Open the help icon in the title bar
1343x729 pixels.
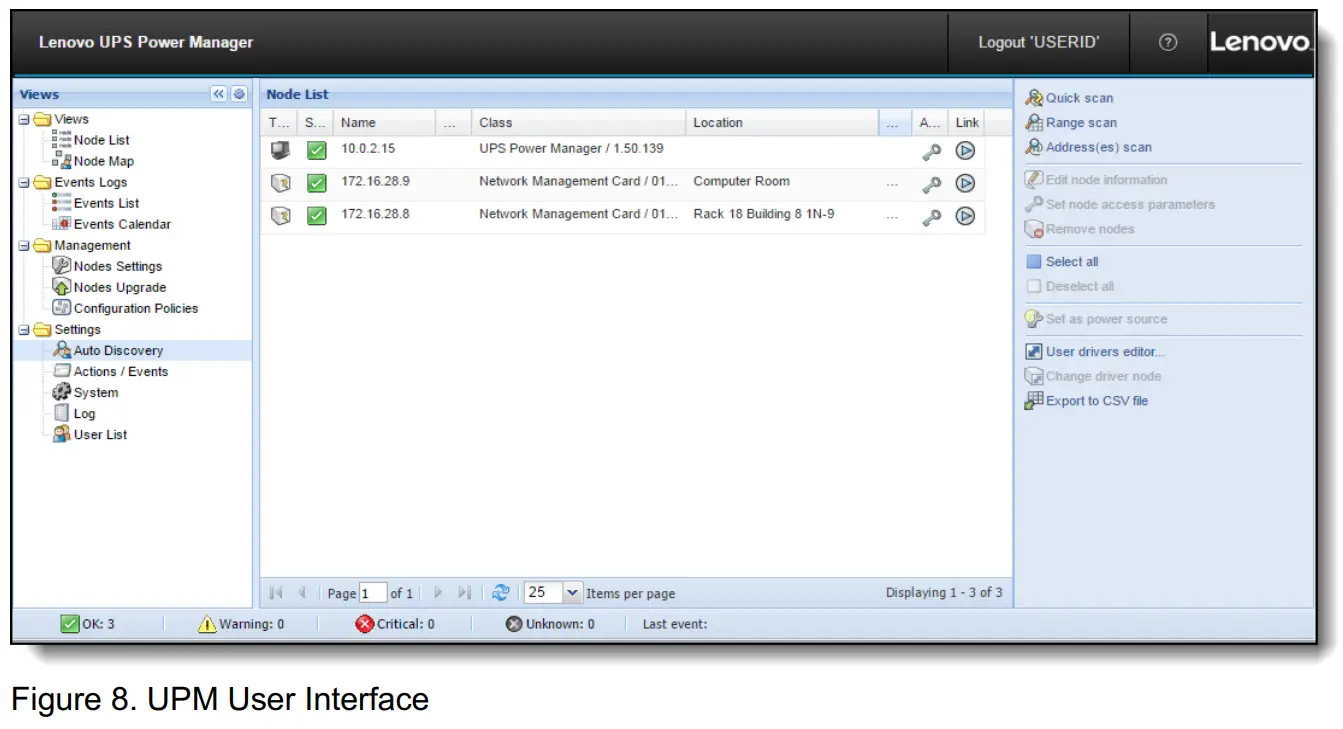pos(1166,42)
